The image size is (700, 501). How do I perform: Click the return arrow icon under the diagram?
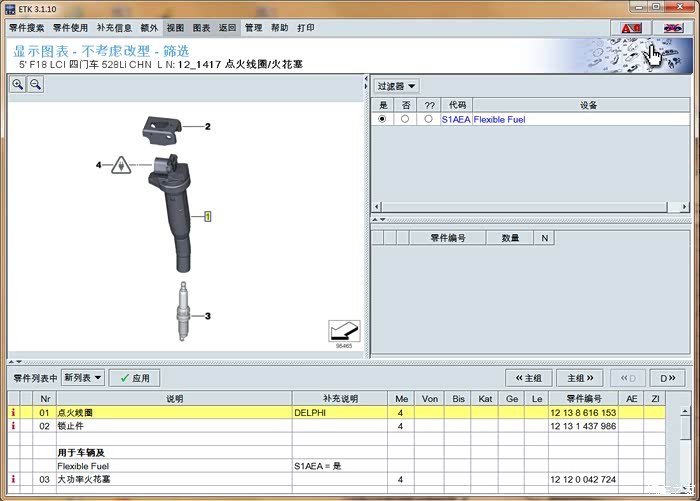click(344, 331)
